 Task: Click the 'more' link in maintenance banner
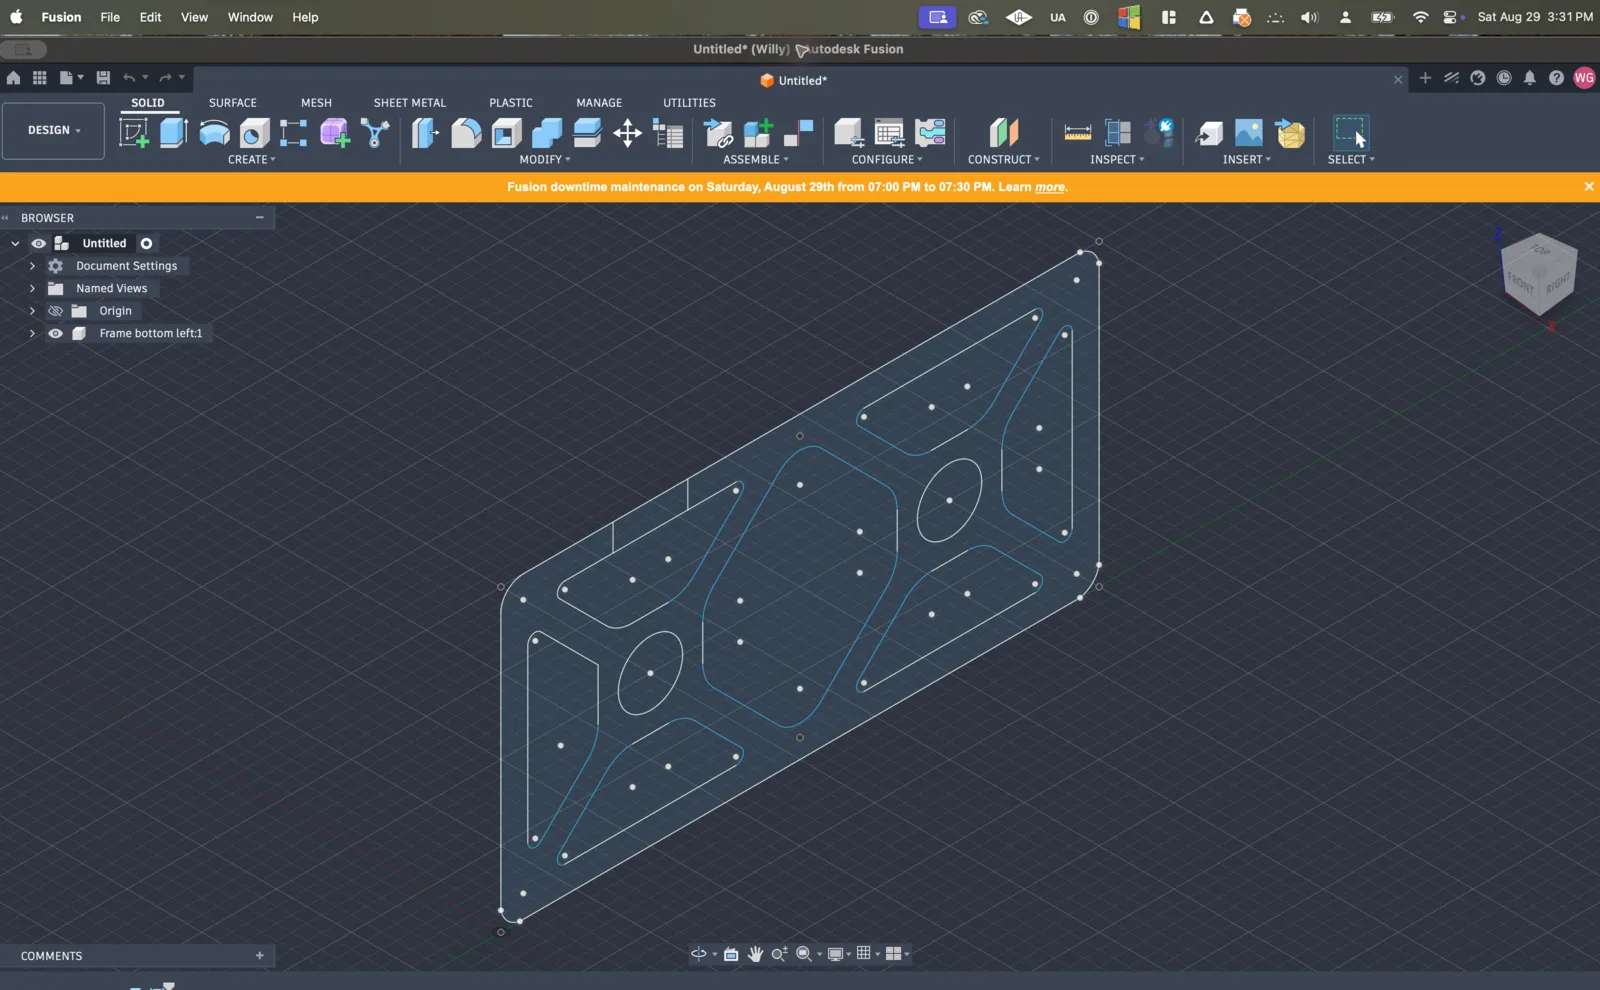coord(1050,187)
